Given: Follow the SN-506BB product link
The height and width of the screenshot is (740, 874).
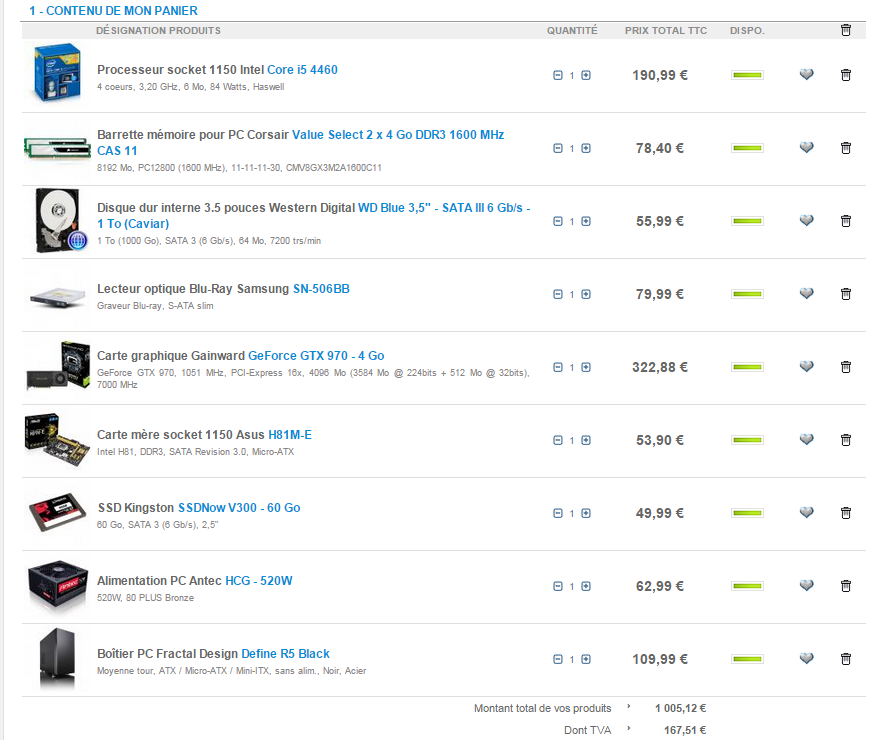Looking at the screenshot, I should (x=321, y=289).
